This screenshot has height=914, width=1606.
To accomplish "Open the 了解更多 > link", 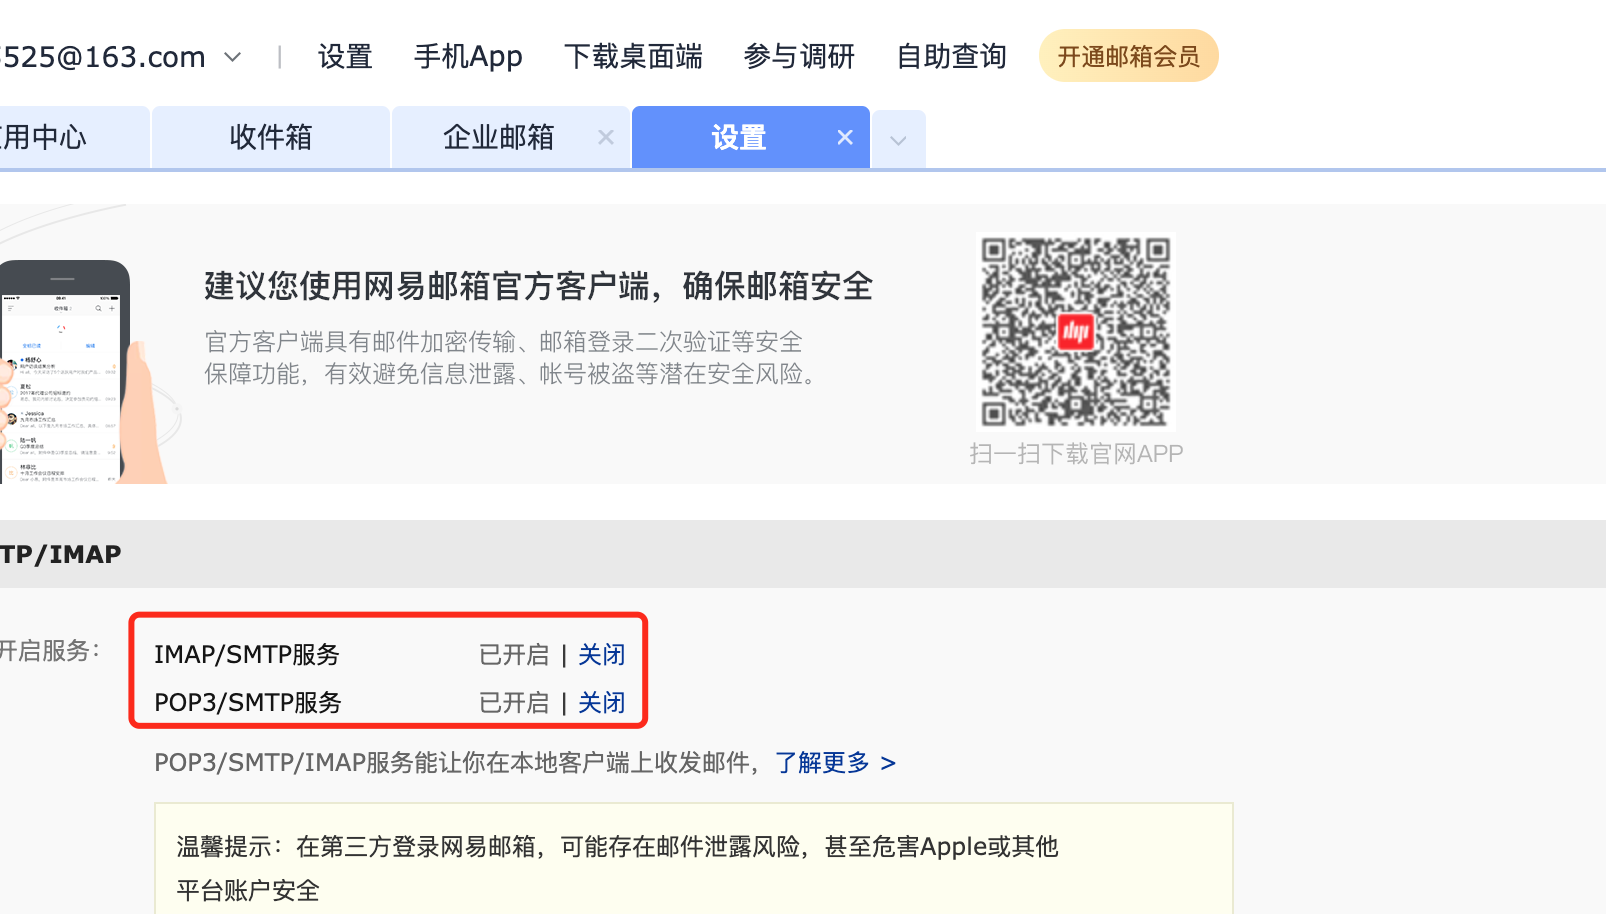I will point(835,763).
